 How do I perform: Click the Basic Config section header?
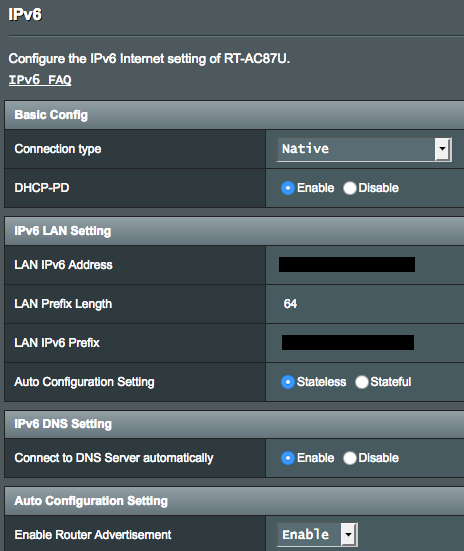(234, 115)
